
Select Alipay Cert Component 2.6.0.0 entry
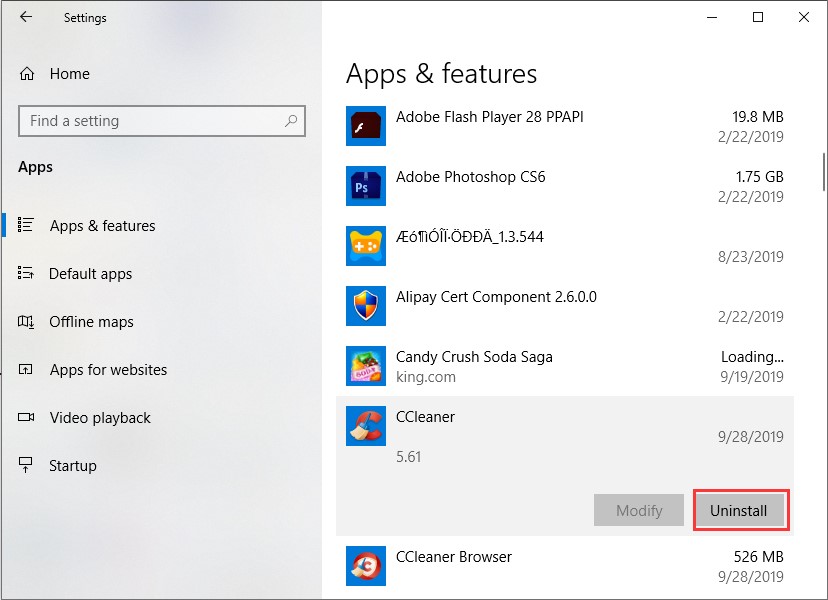564,306
